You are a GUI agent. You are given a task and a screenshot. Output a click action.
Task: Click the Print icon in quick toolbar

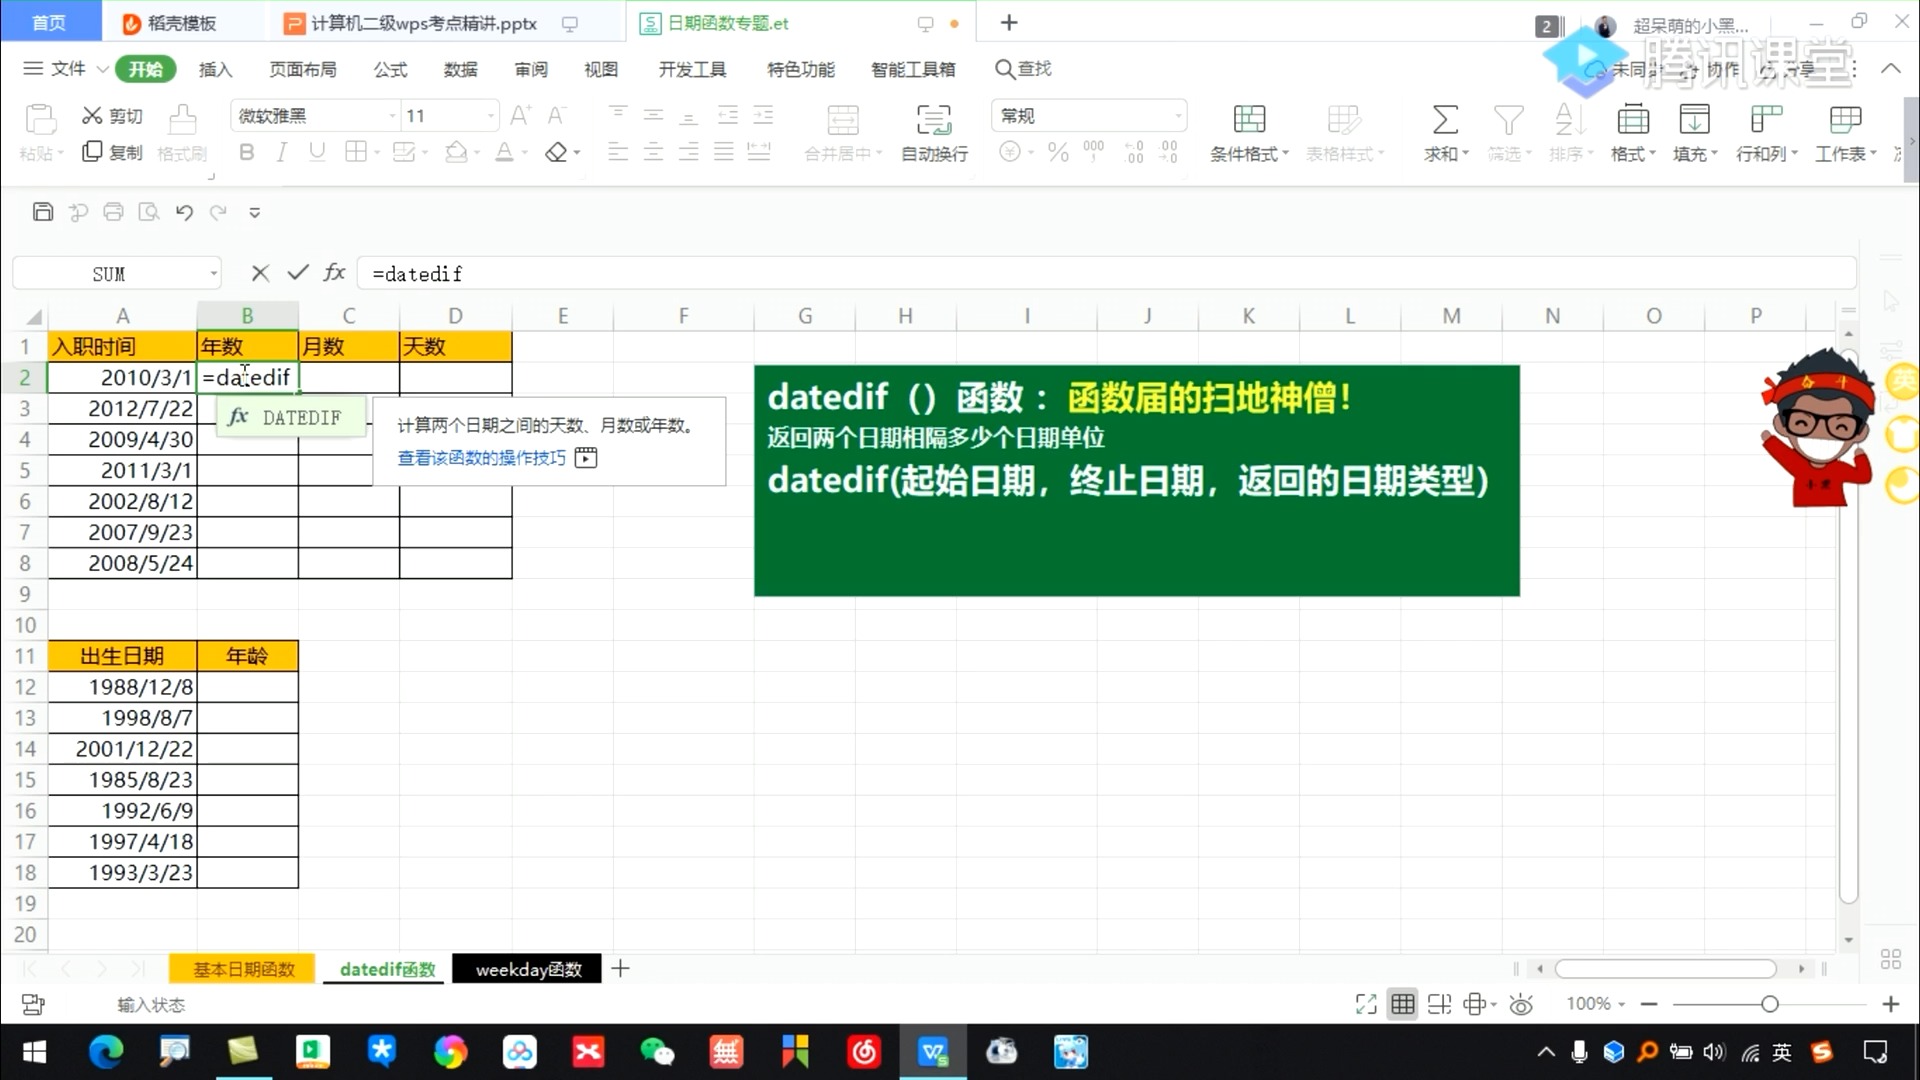(x=113, y=212)
